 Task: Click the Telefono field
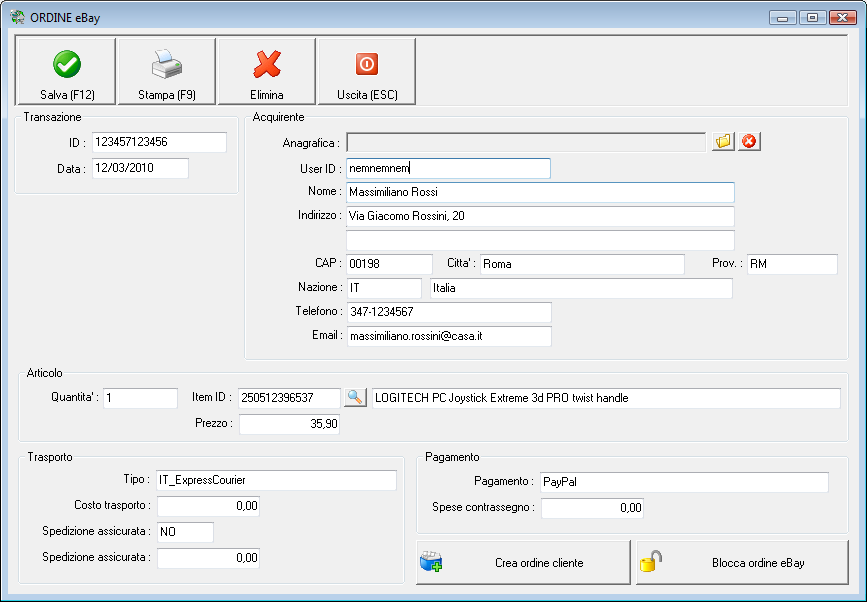click(x=449, y=312)
